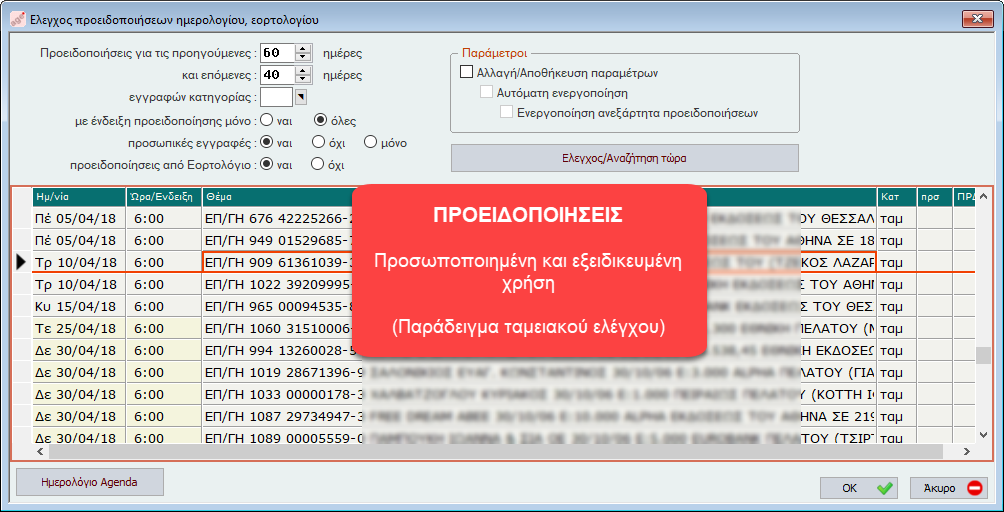
Task: Decrease the next days spinner below 40
Action: pos(304,79)
